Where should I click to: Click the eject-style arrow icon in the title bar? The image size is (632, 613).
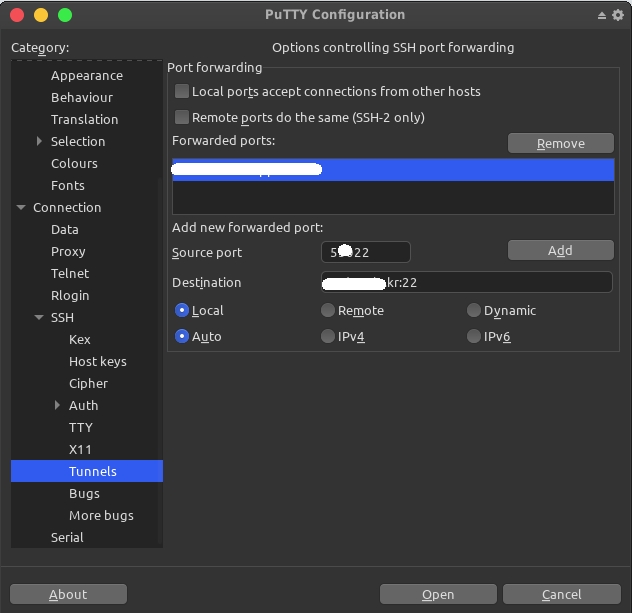tap(601, 15)
